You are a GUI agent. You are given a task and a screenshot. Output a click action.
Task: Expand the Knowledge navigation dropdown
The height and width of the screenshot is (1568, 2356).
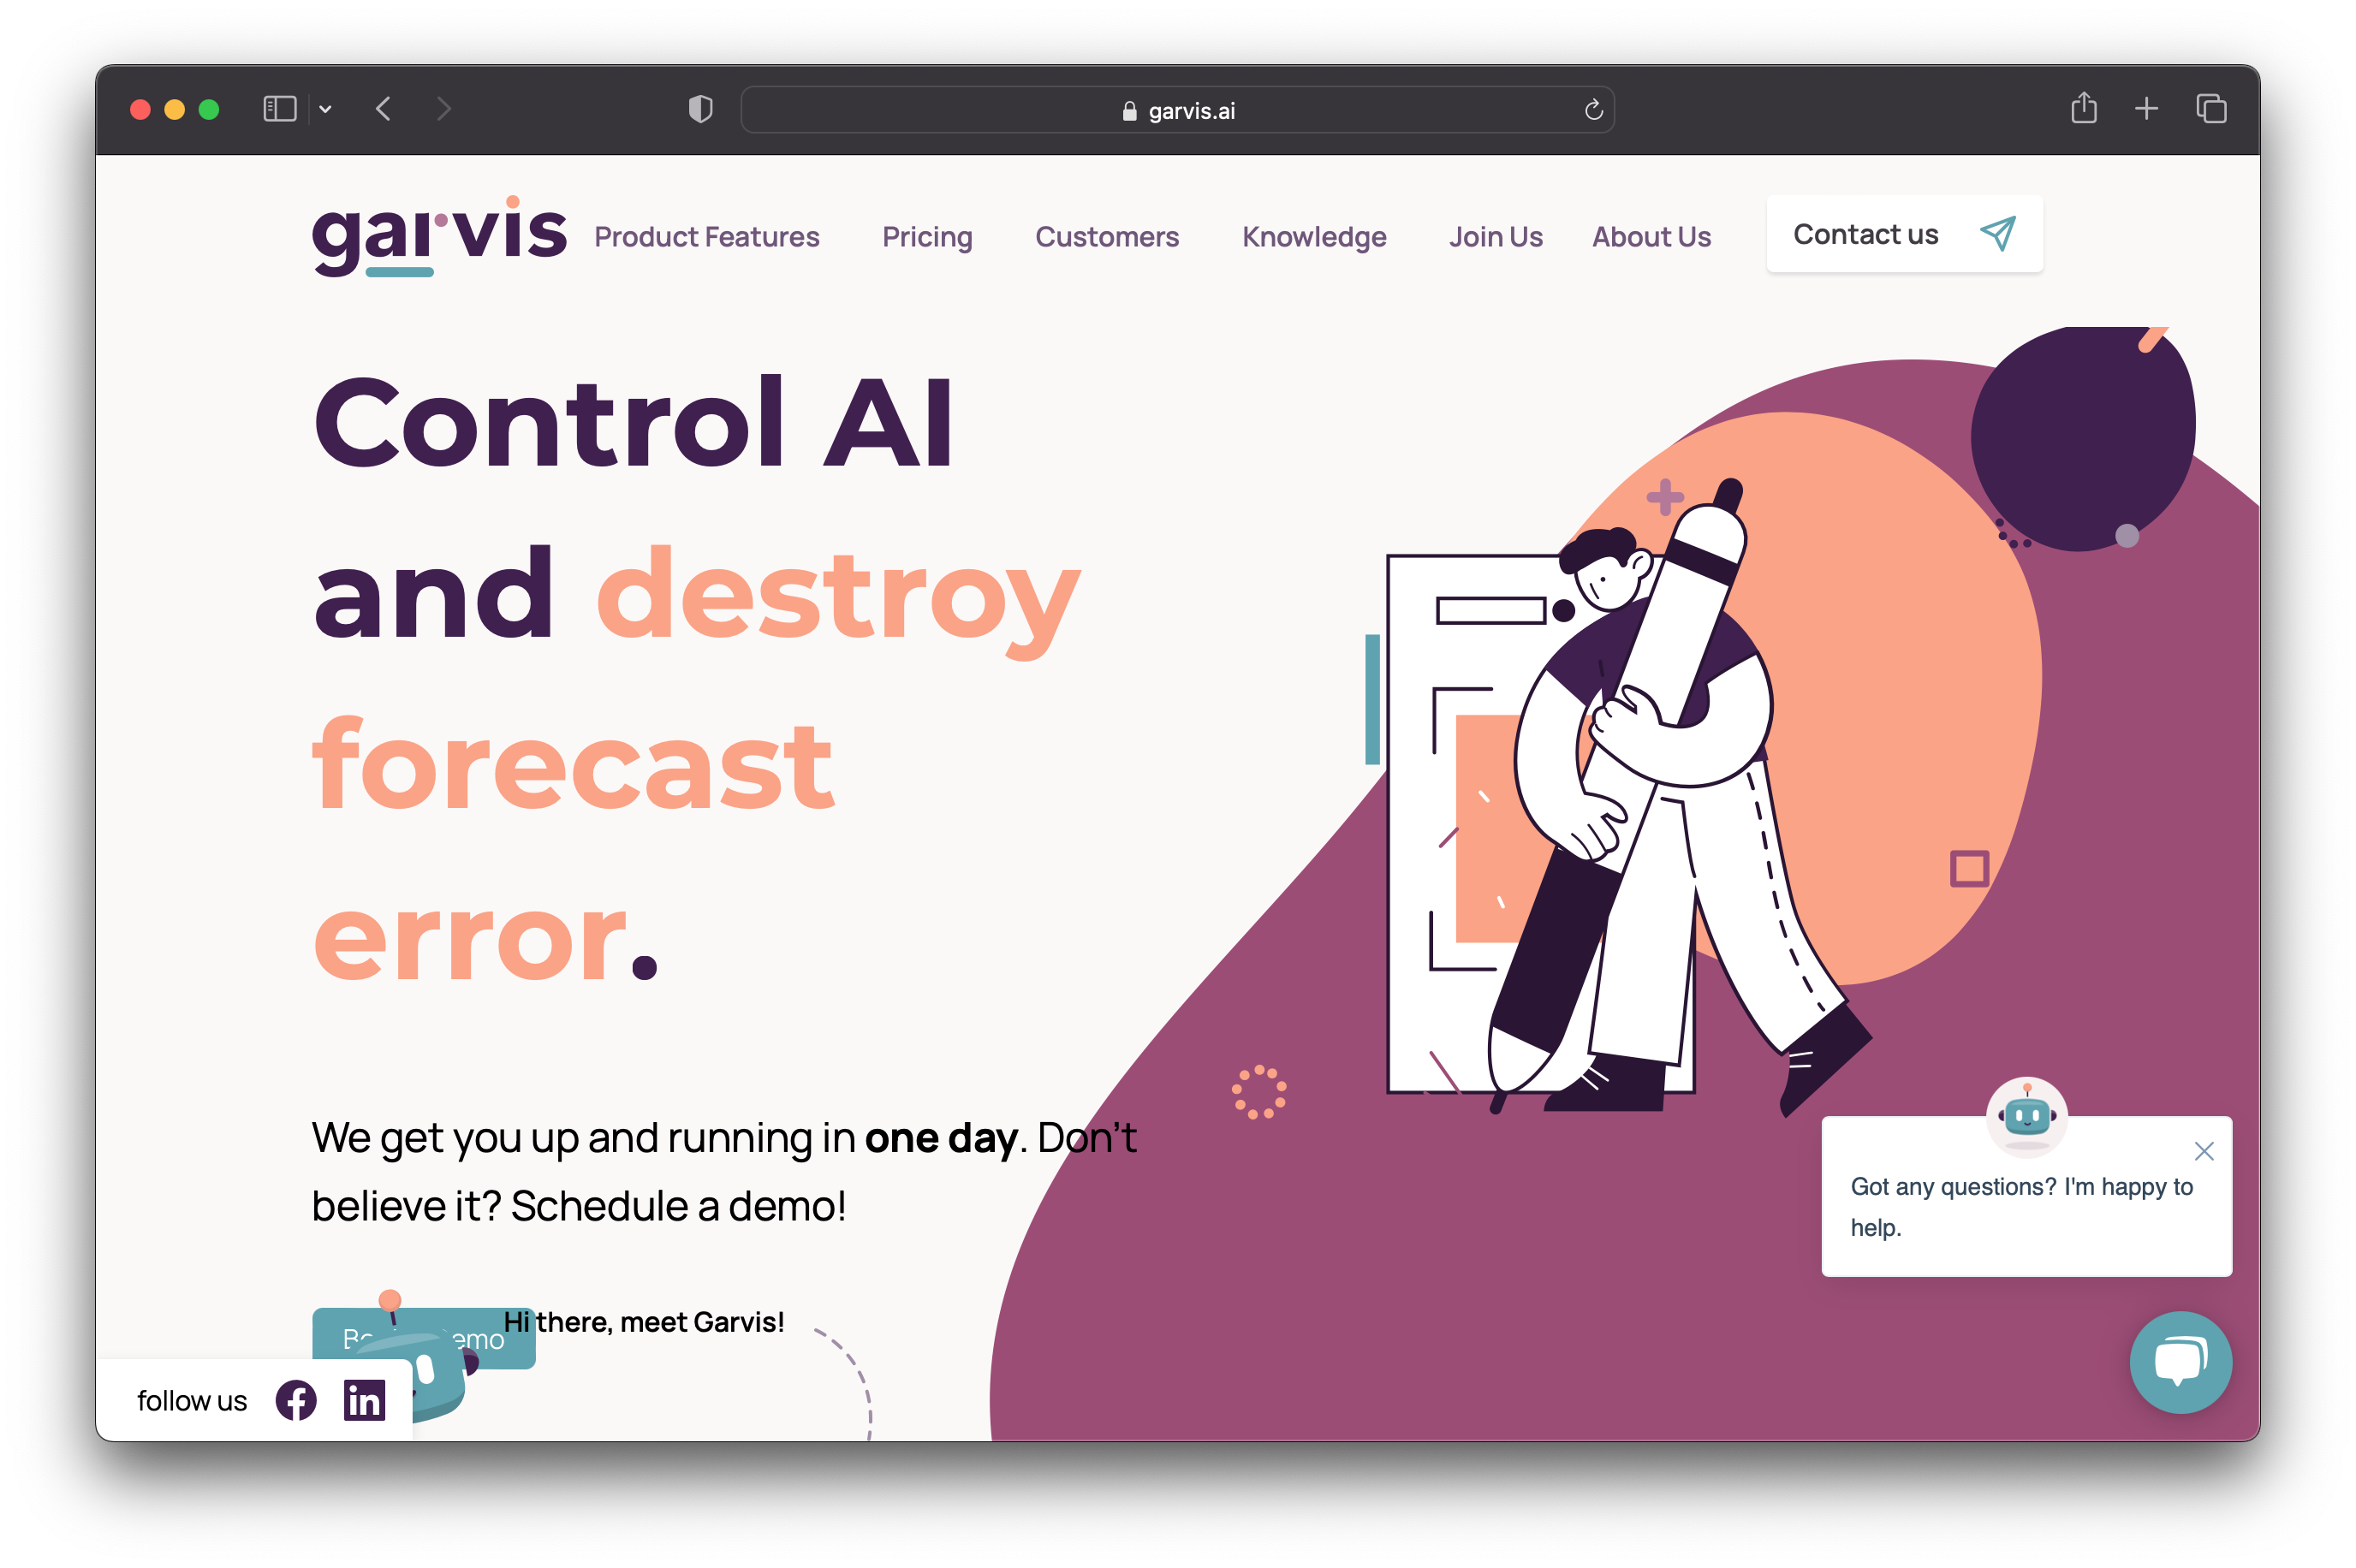(x=1312, y=236)
